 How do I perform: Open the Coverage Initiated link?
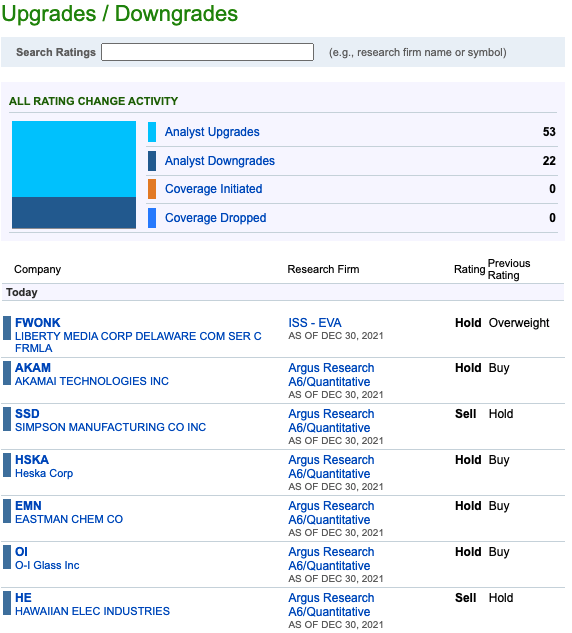214,189
